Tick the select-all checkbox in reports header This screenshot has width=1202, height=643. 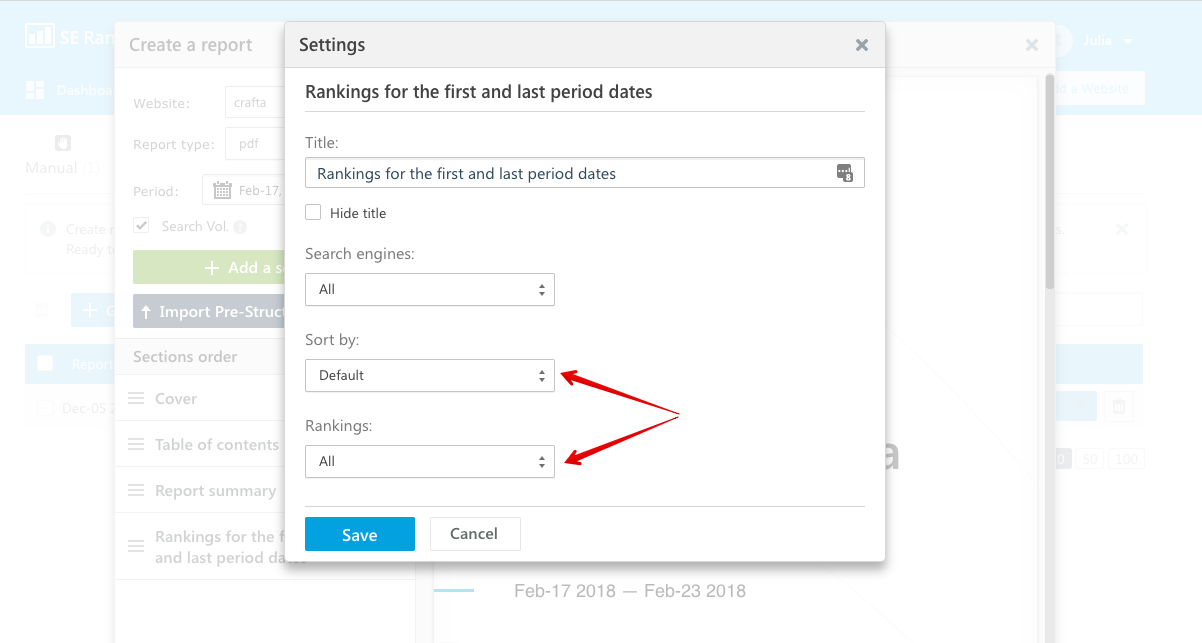pos(45,363)
